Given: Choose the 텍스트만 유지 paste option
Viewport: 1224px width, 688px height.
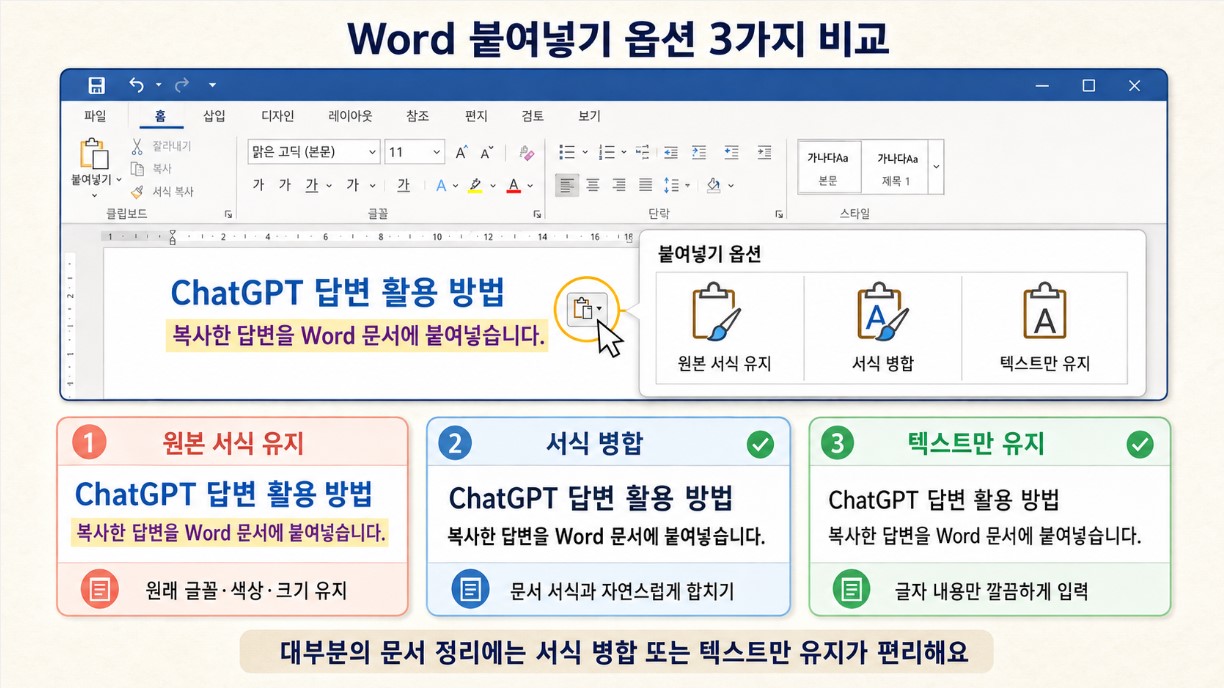Looking at the screenshot, I should tap(1044, 327).
